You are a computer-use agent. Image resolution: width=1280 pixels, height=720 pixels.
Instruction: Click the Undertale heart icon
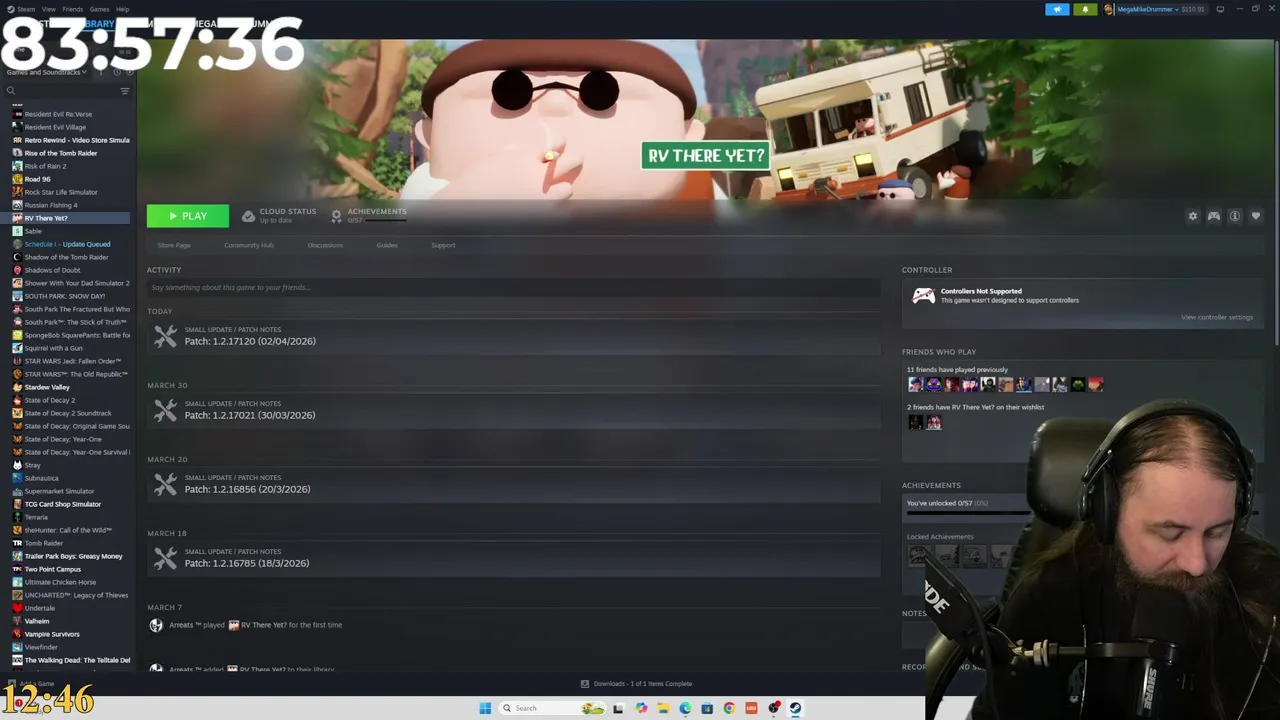pyautogui.click(x=17, y=608)
